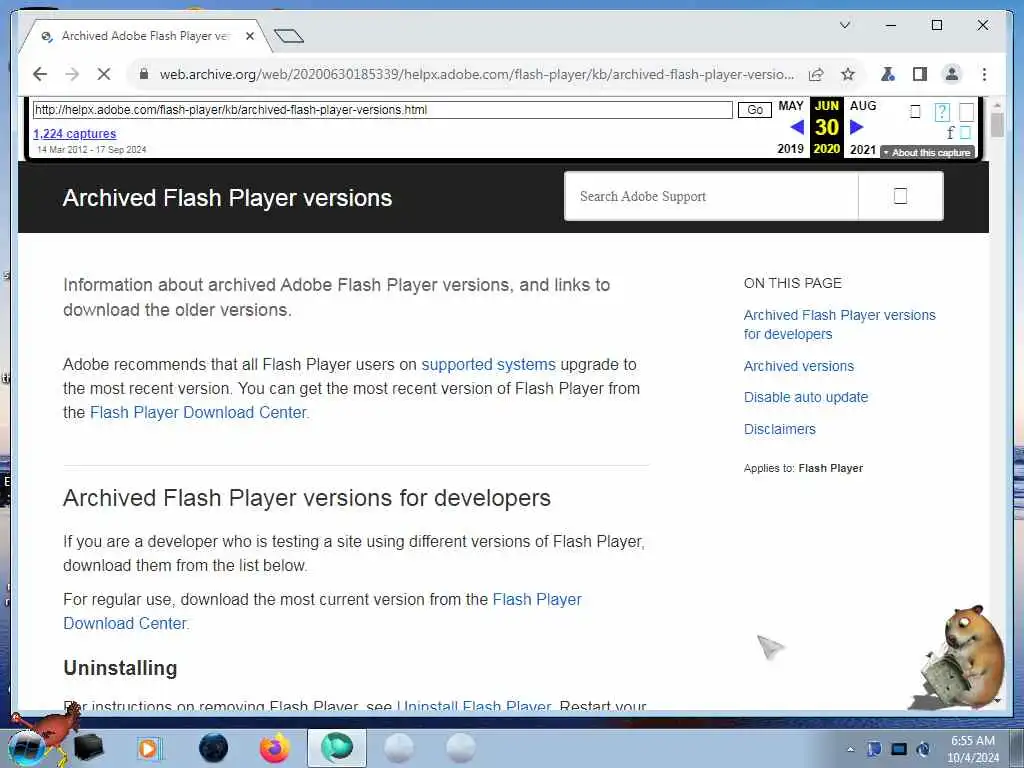
Task: Open the tab search chevron
Action: point(844,25)
